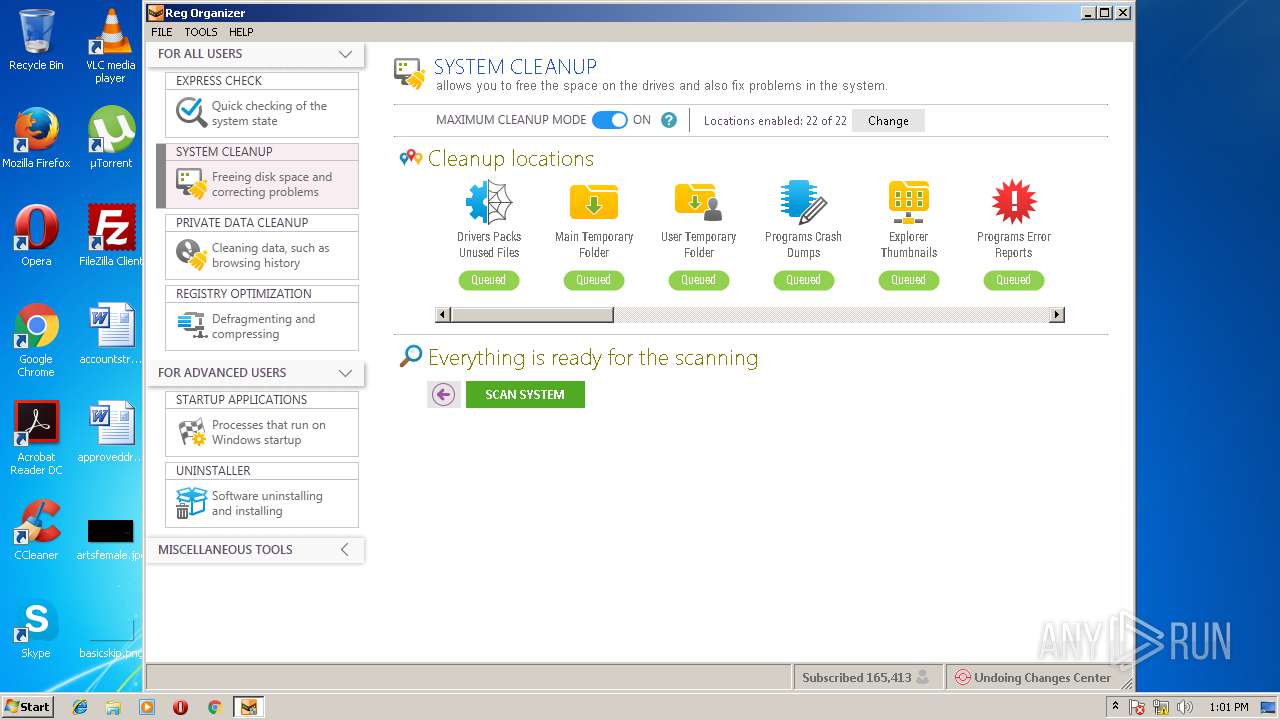Open the Registry Optimization defragment icon
Viewport: 1280px width, 720px height.
[191, 326]
